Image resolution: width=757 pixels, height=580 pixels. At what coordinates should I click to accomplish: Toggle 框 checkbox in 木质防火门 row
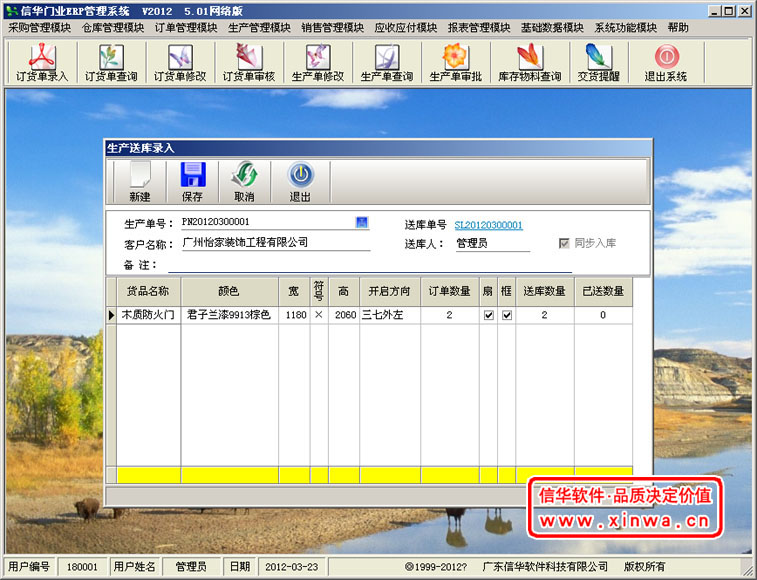click(507, 315)
